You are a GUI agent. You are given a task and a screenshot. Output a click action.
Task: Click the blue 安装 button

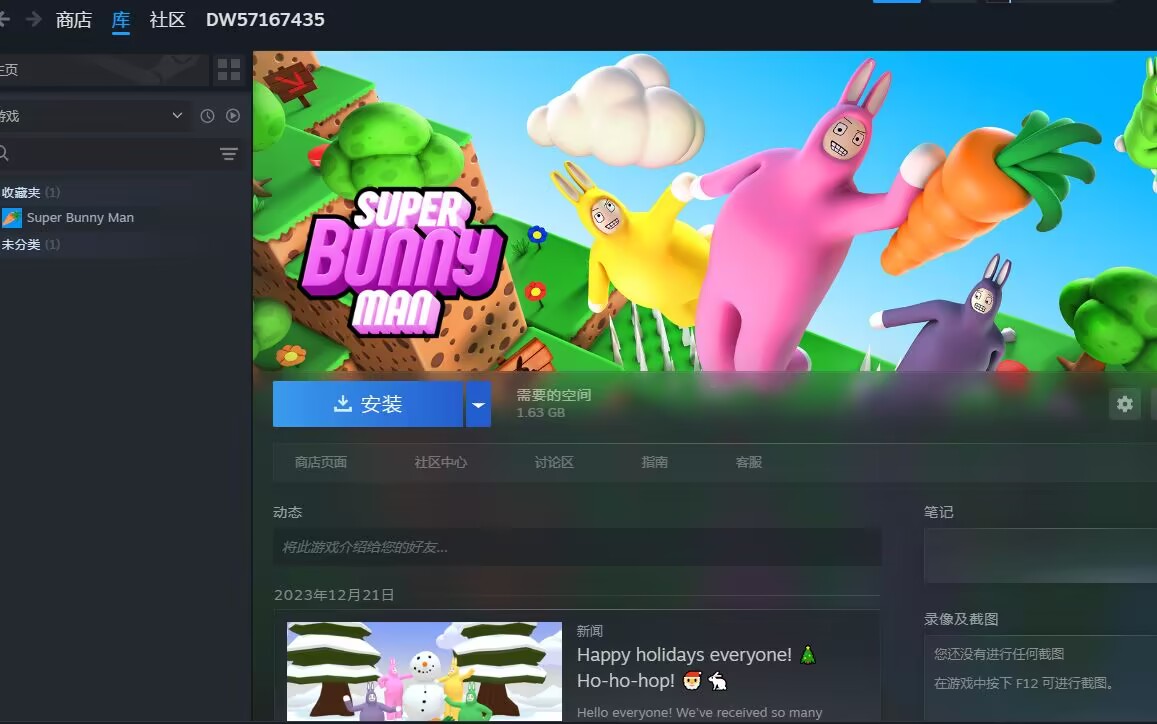tap(367, 404)
